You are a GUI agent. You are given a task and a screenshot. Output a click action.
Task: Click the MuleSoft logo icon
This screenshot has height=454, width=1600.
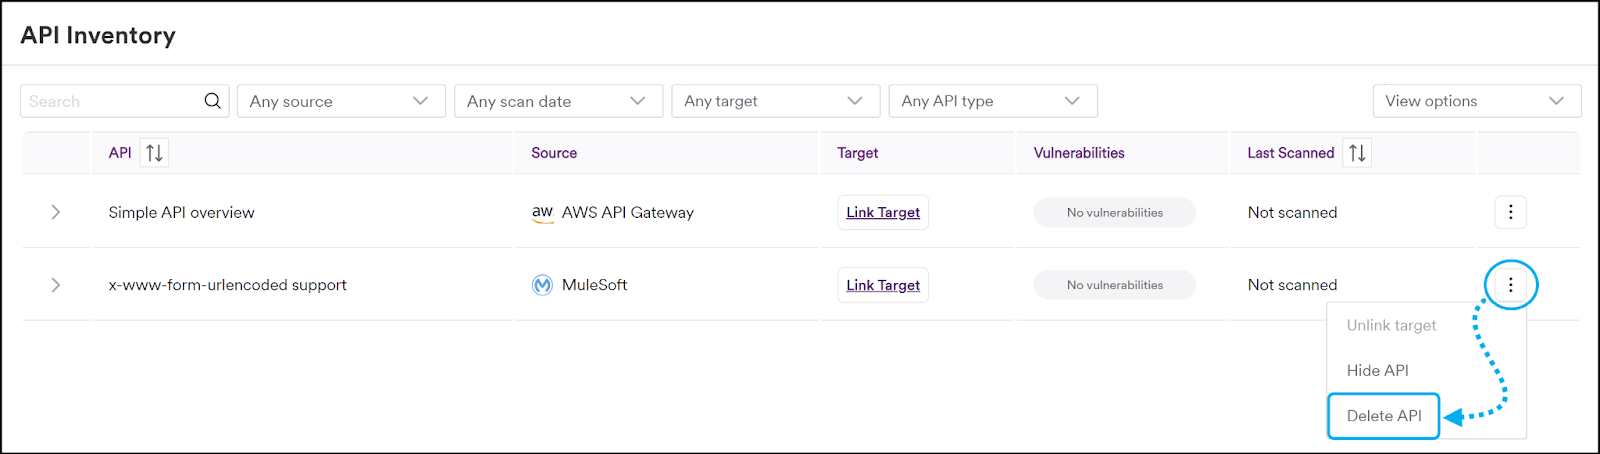coord(542,285)
